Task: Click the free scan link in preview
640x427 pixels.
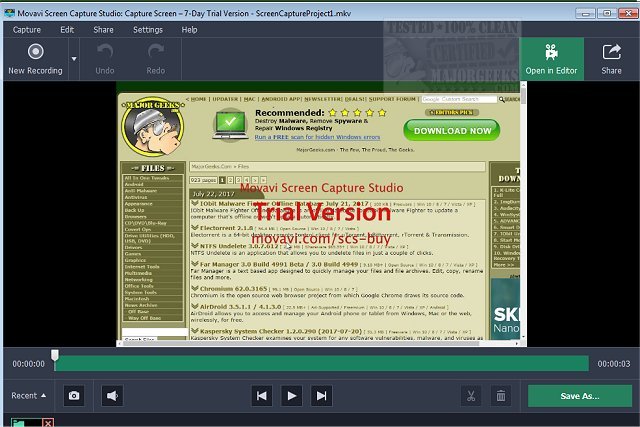Action: click(317, 137)
